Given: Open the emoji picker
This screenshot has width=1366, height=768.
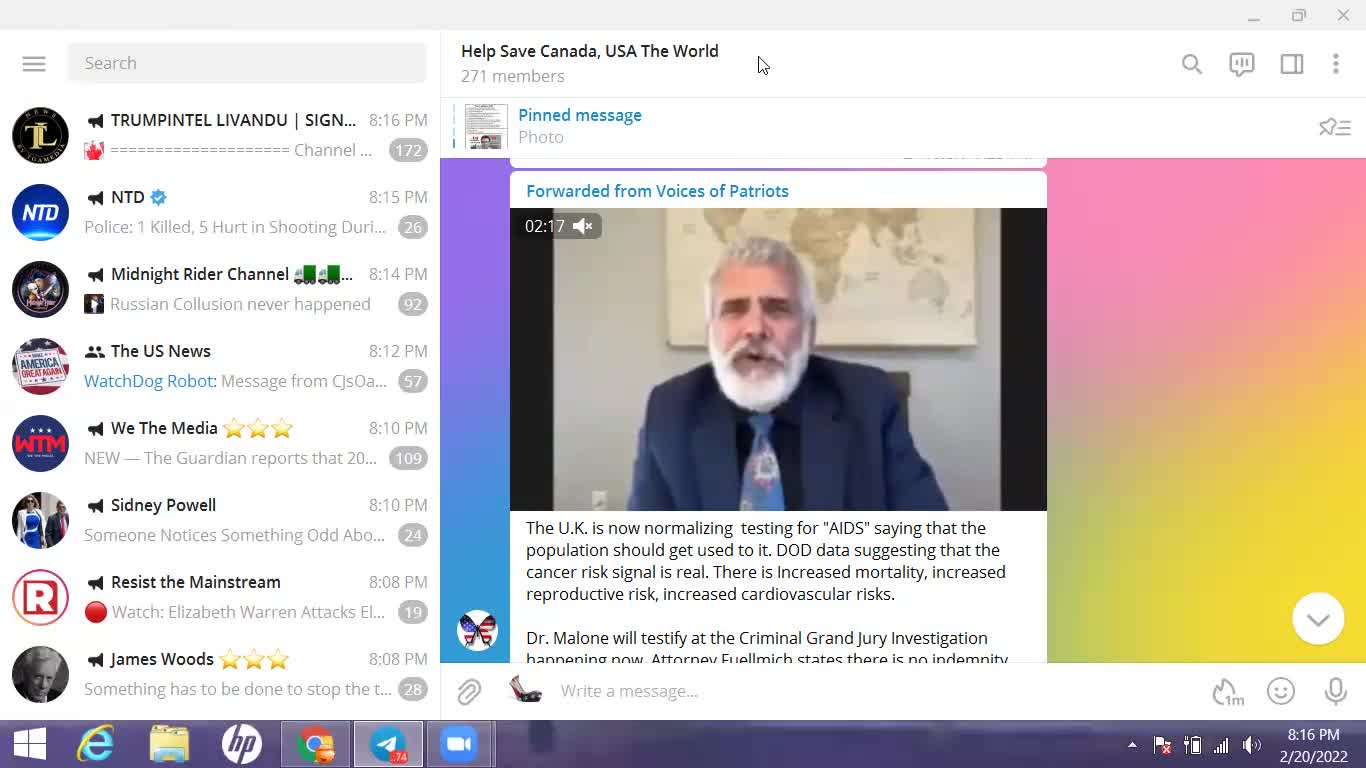Looking at the screenshot, I should pyautogui.click(x=1281, y=691).
